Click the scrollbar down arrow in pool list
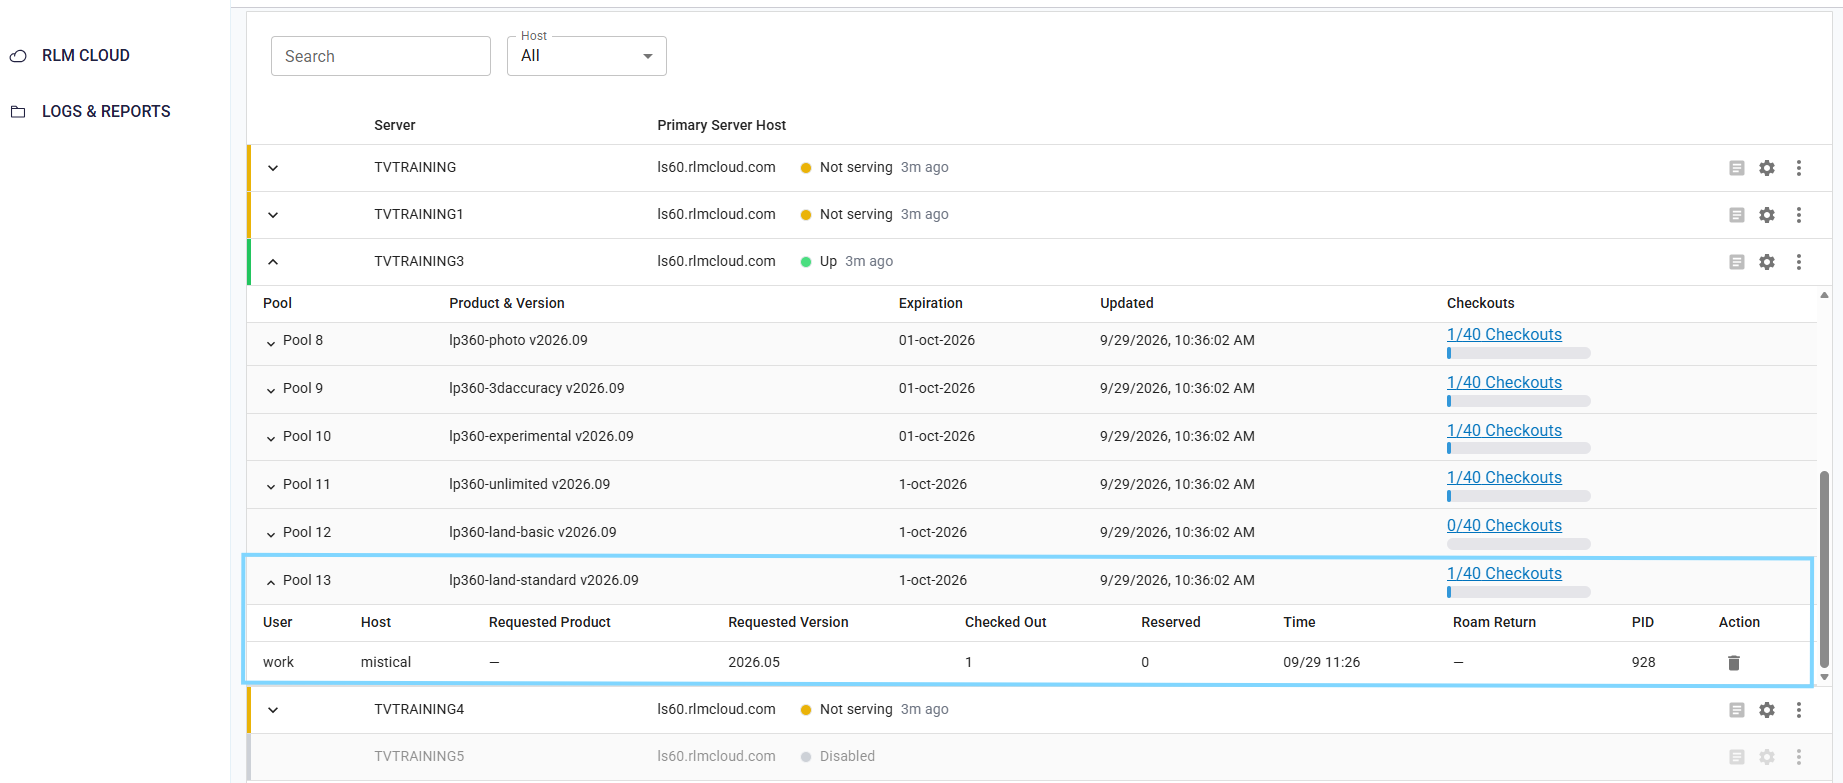The width and height of the screenshot is (1843, 783). click(1824, 677)
